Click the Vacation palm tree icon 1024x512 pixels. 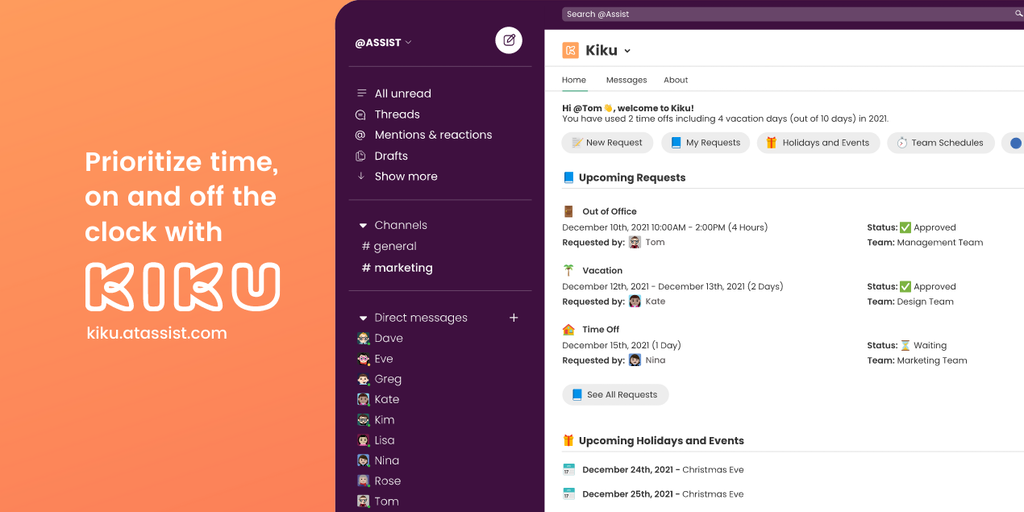point(568,270)
